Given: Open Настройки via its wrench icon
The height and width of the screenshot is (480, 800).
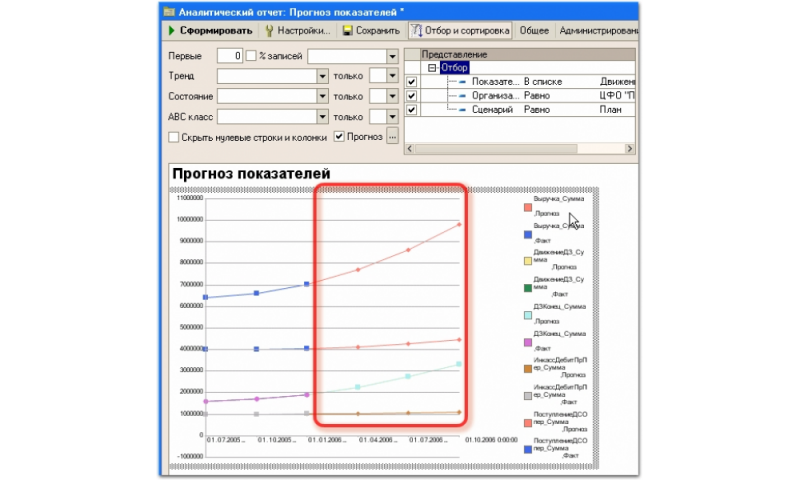Looking at the screenshot, I should 270,31.
